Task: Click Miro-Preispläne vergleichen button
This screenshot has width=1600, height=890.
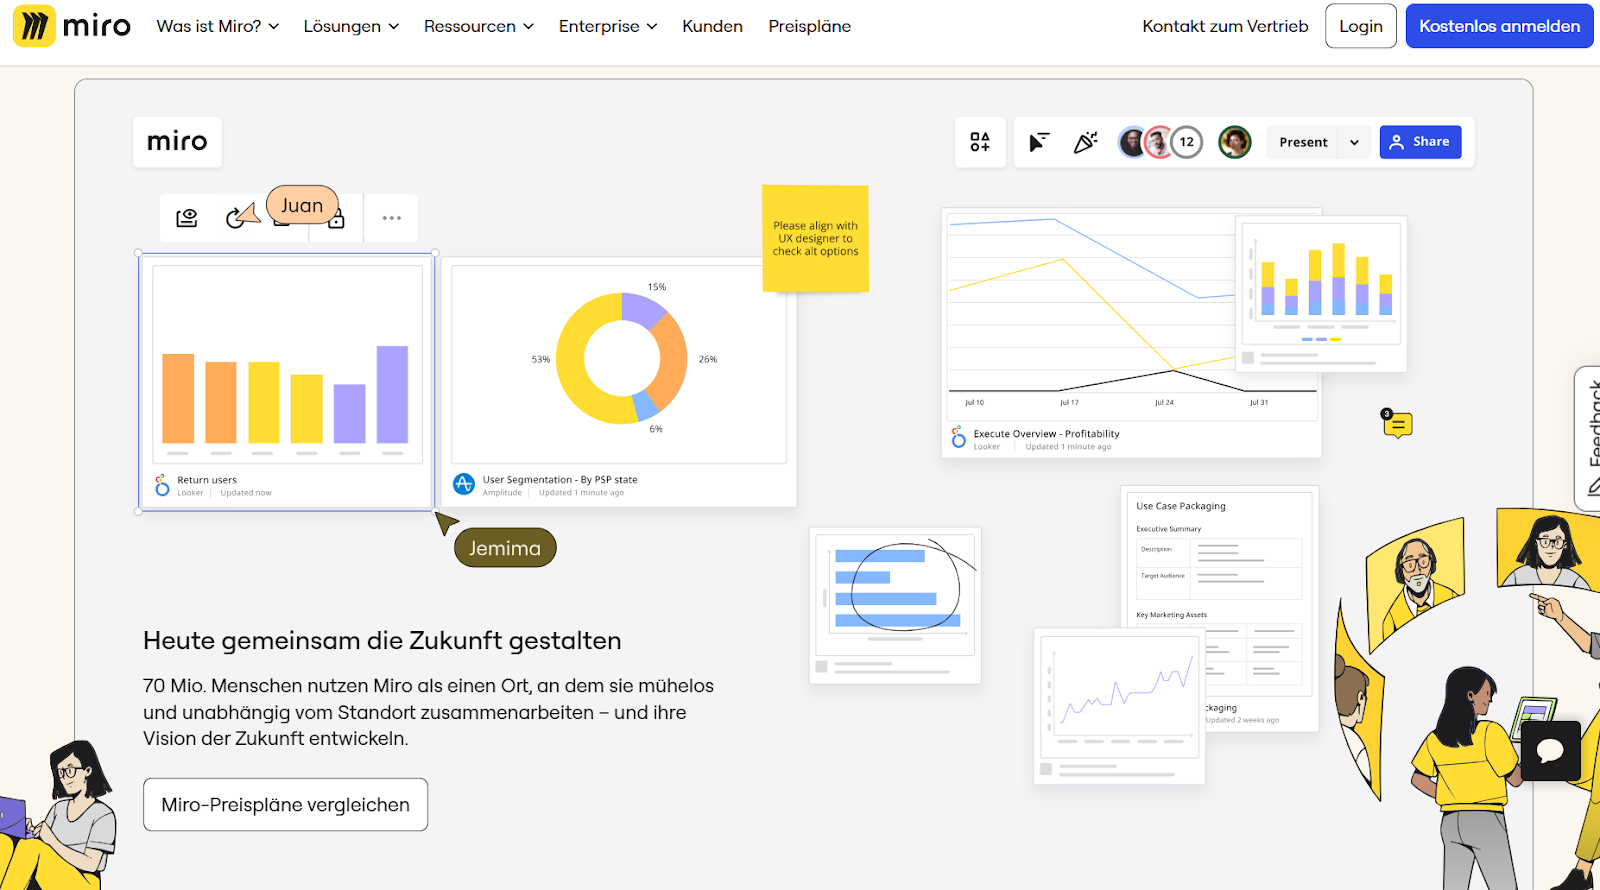Action: [x=286, y=805]
